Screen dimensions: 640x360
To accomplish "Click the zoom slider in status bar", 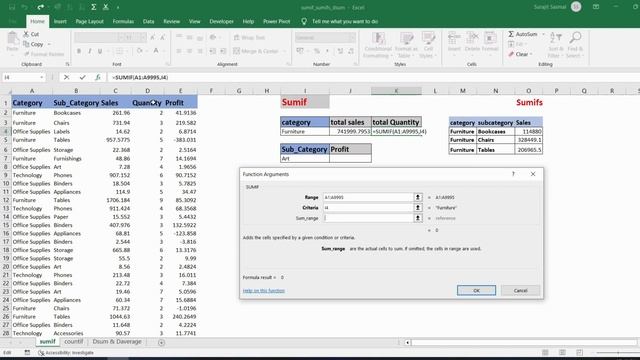I will (x=618, y=353).
